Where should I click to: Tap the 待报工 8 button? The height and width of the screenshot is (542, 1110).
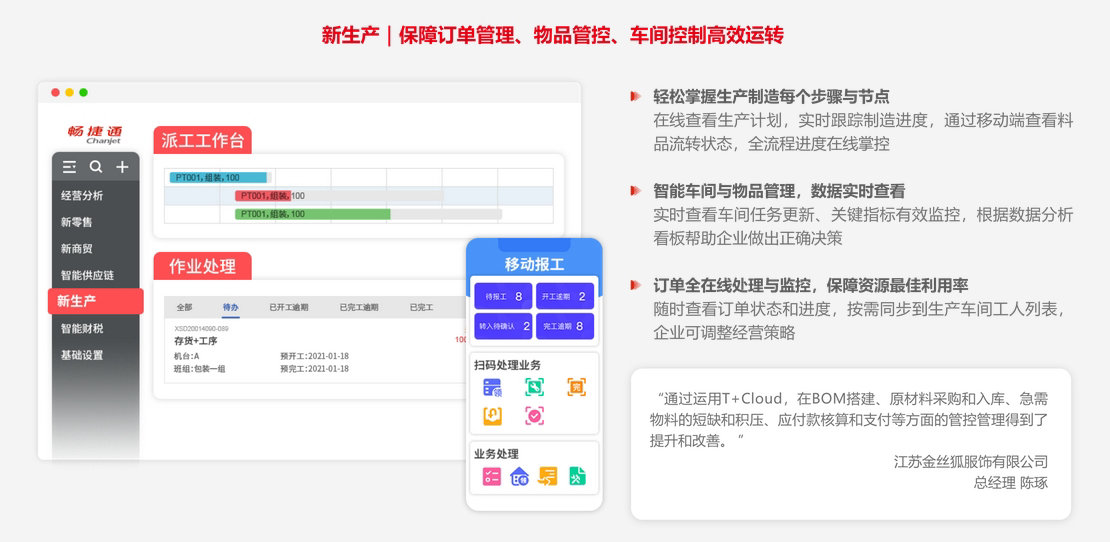(505, 296)
